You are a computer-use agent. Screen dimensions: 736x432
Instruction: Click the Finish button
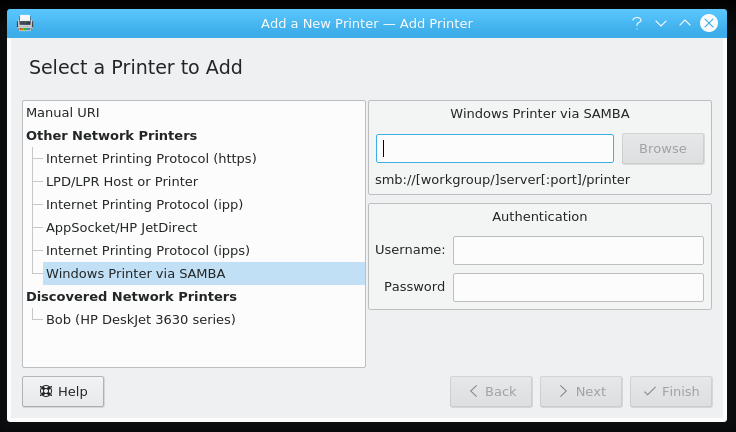point(671,391)
